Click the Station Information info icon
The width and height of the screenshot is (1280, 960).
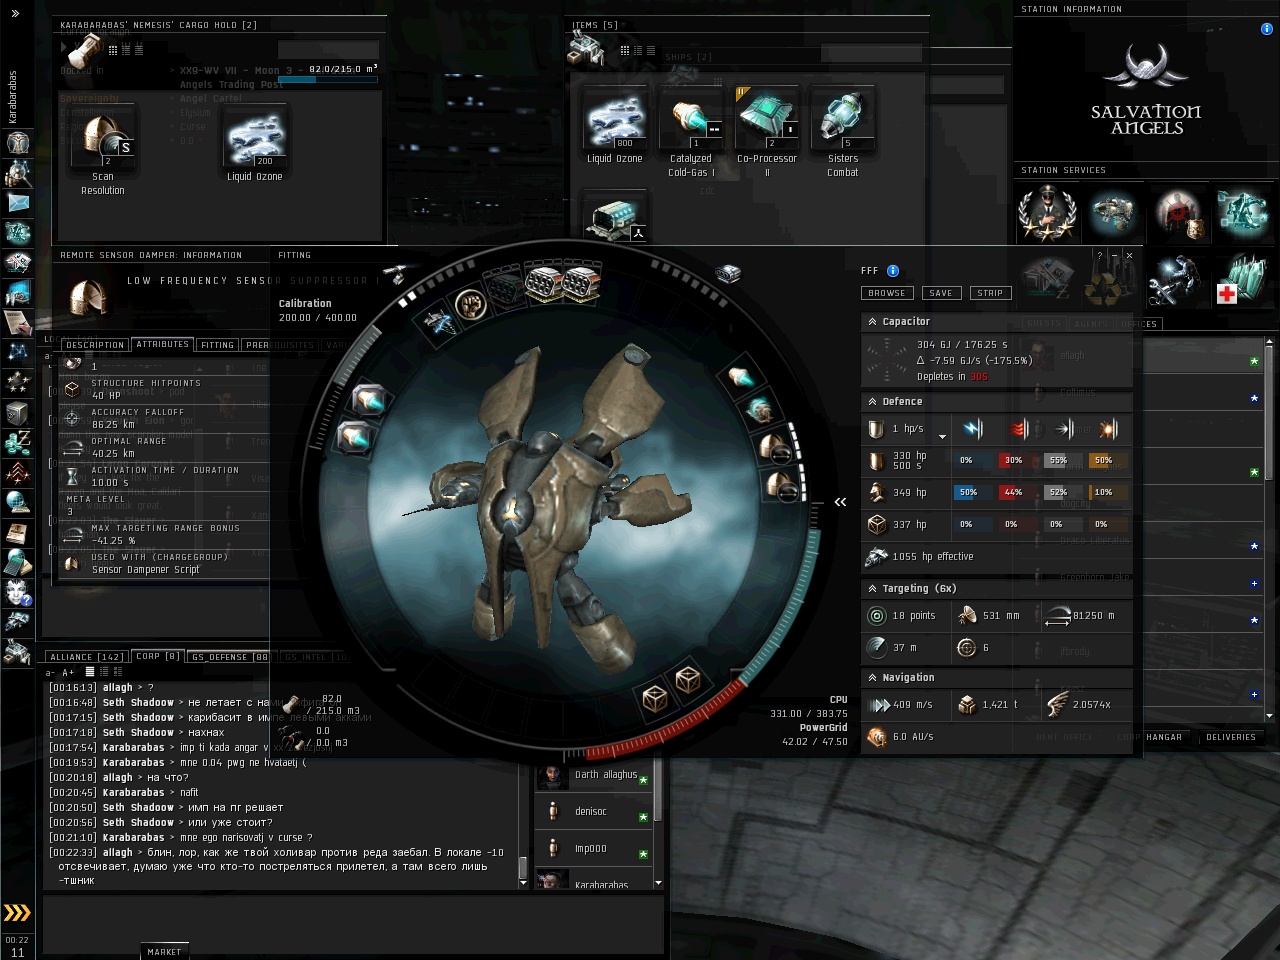pos(1267,29)
